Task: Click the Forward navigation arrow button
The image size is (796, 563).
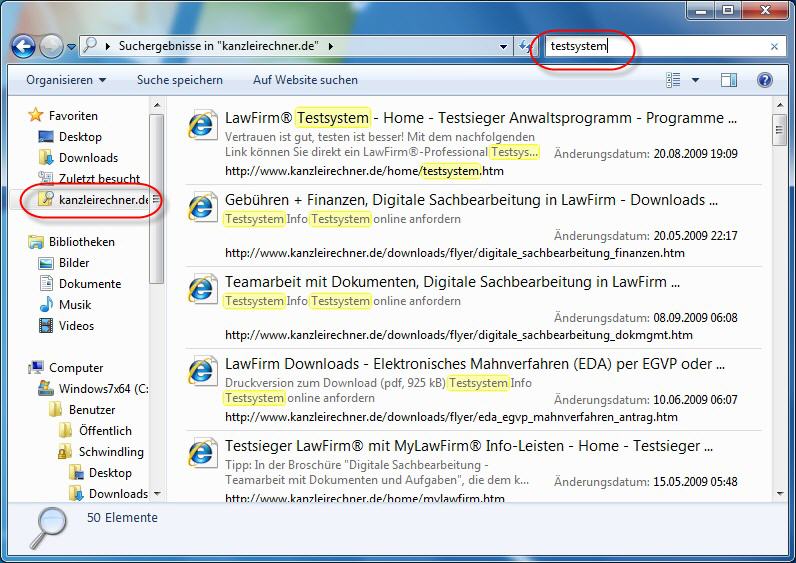Action: [51, 46]
